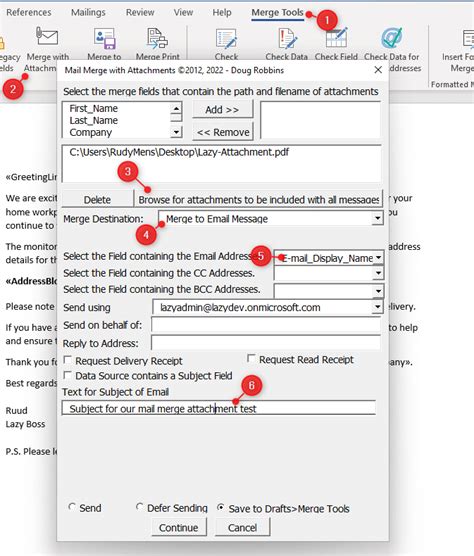Open the BCC Addresses field dropdown
The height and width of the screenshot is (556, 474).
pyautogui.click(x=379, y=291)
